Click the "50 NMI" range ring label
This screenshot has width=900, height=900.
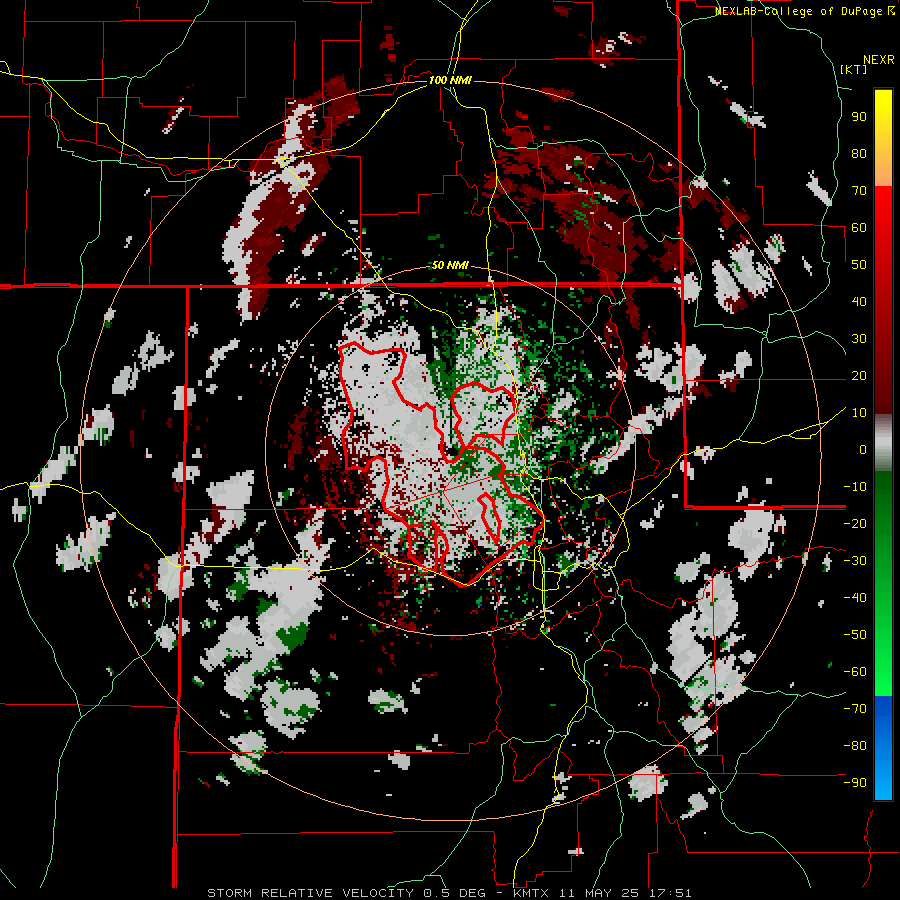(x=450, y=265)
